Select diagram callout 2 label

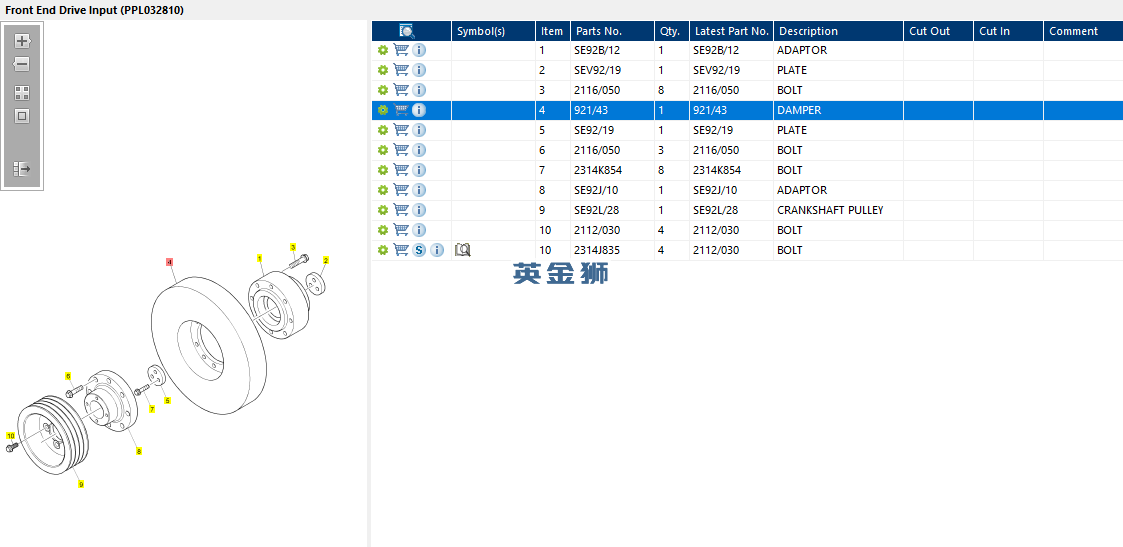coord(326,260)
